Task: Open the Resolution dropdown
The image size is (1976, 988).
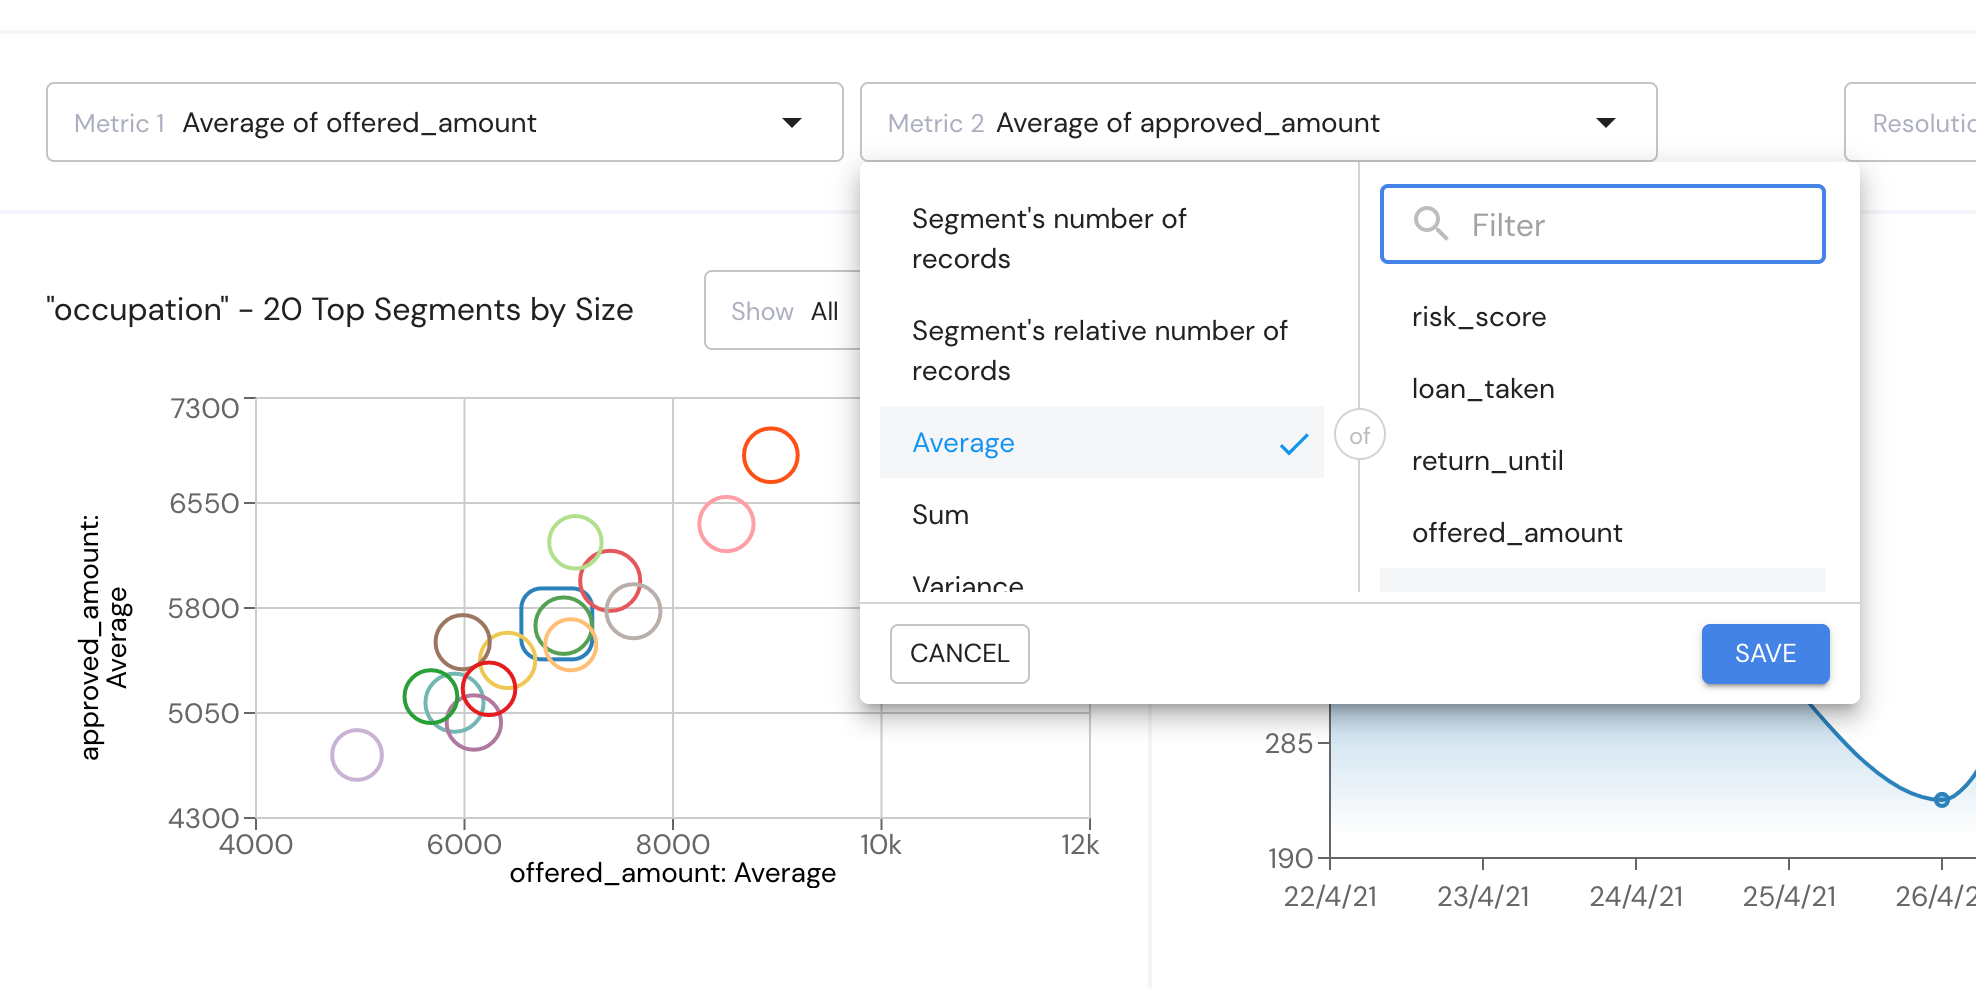Action: pos(1910,123)
